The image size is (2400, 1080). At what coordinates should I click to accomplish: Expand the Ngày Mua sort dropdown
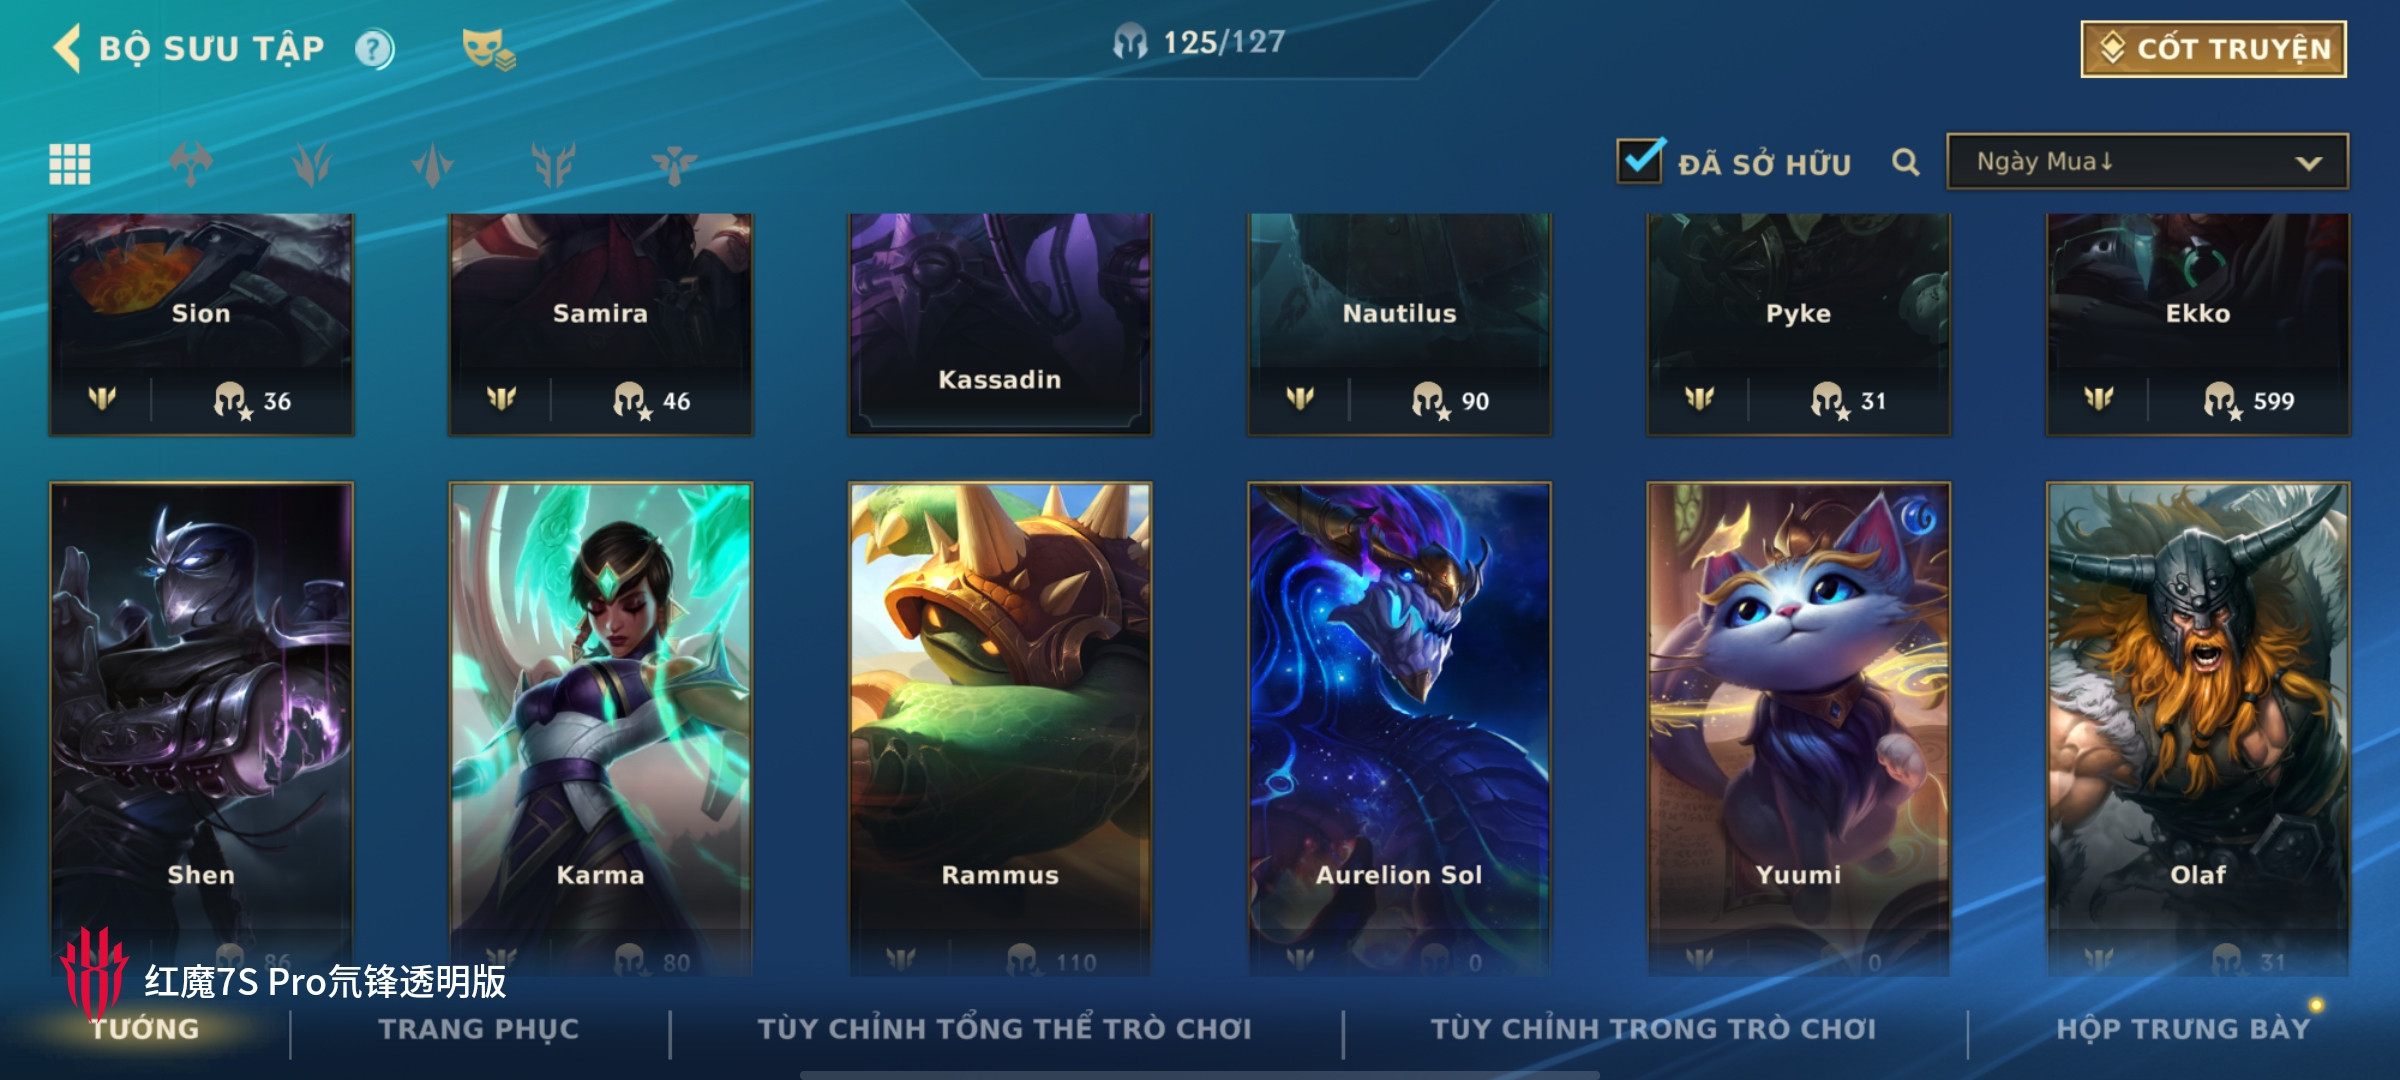click(2147, 162)
